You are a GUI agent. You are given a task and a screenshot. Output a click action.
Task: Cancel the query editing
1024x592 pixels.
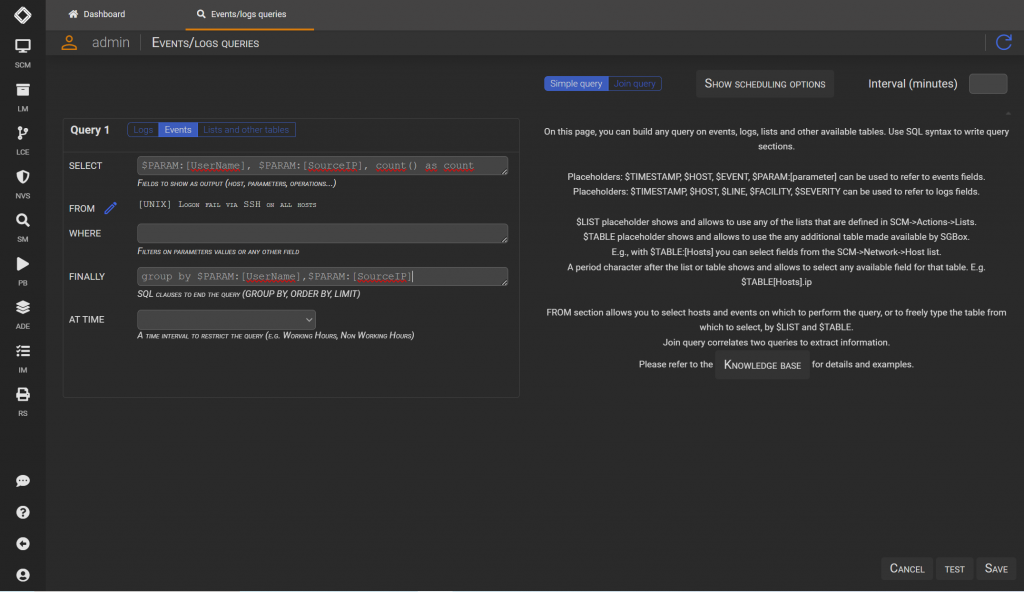tap(906, 568)
